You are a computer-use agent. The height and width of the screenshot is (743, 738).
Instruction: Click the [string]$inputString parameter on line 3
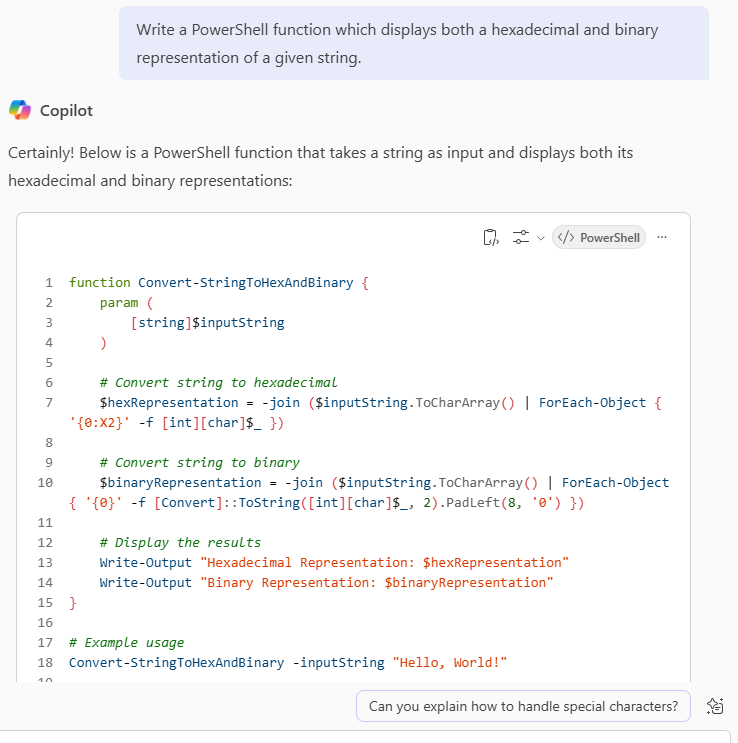pyautogui.click(x=207, y=322)
